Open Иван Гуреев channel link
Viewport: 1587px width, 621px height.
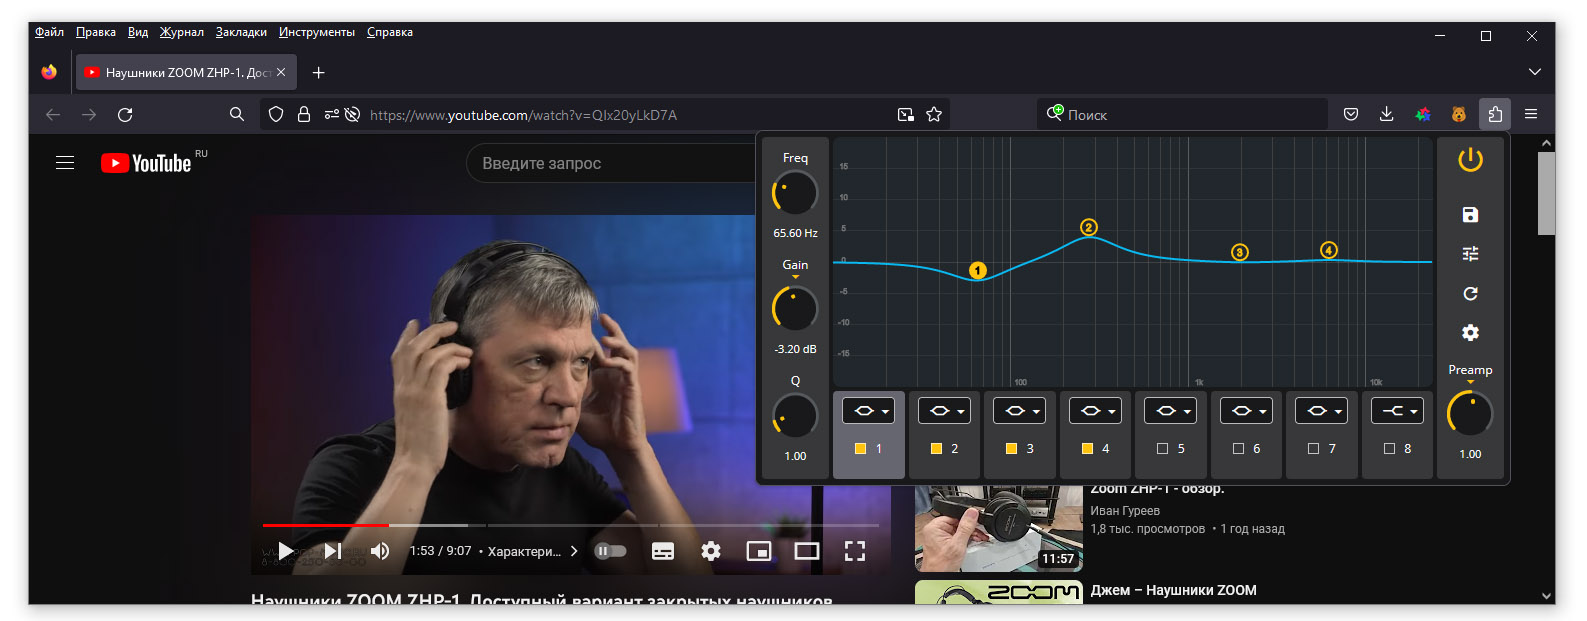coord(1125,511)
